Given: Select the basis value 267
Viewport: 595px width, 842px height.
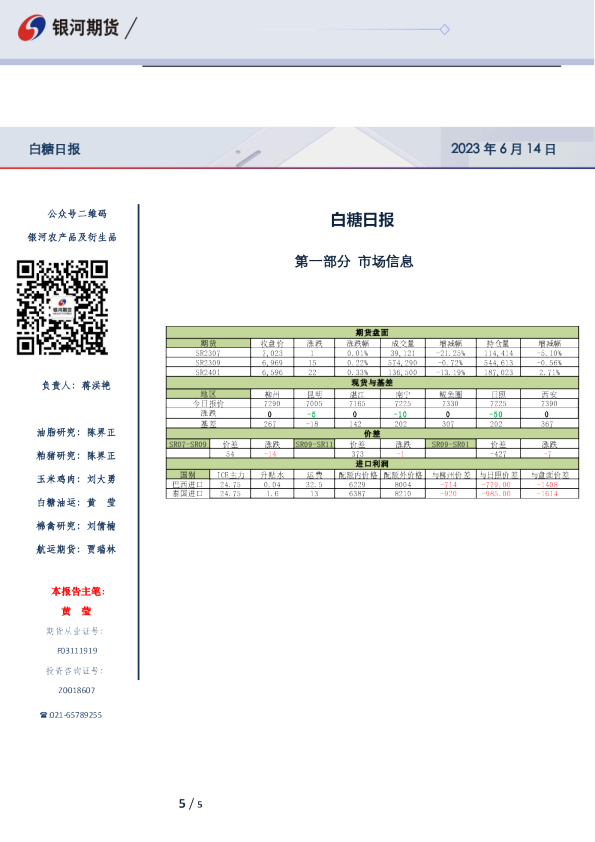Looking at the screenshot, I should point(270,424).
